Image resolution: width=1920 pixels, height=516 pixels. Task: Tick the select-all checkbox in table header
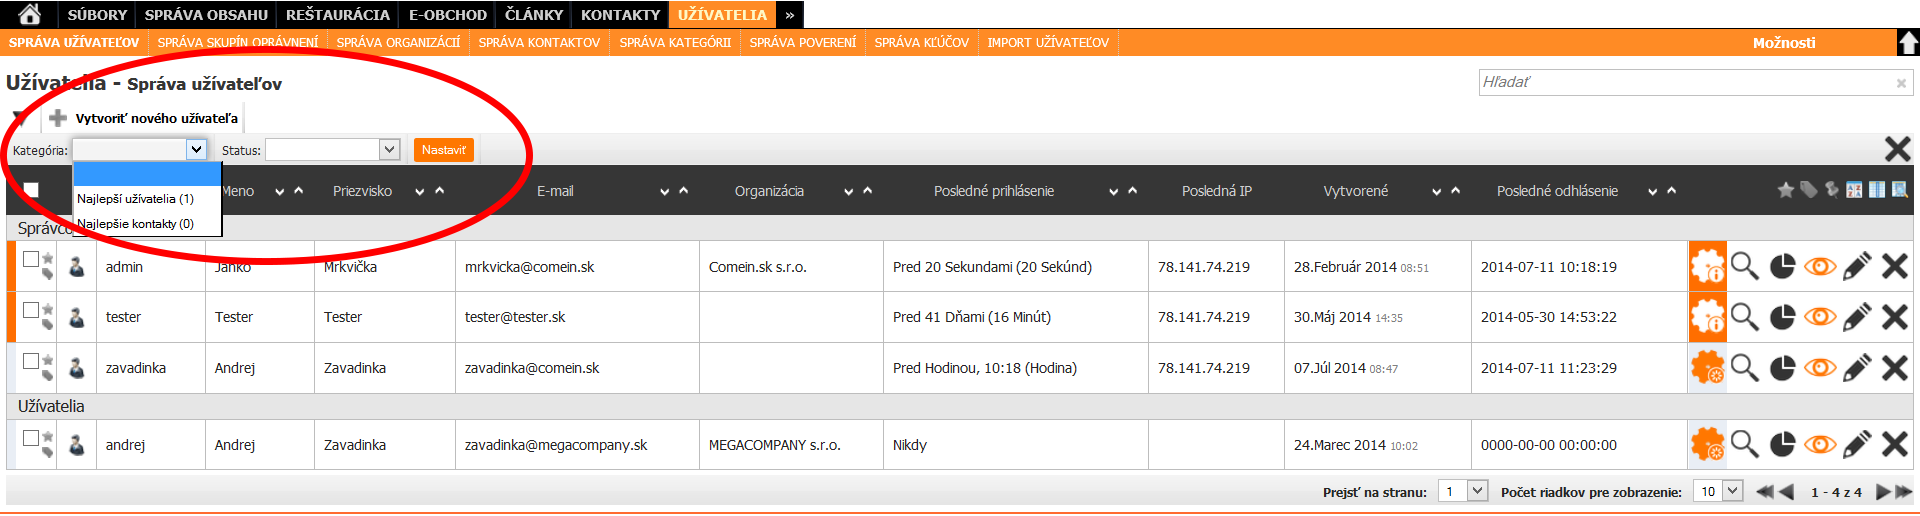tap(31, 190)
